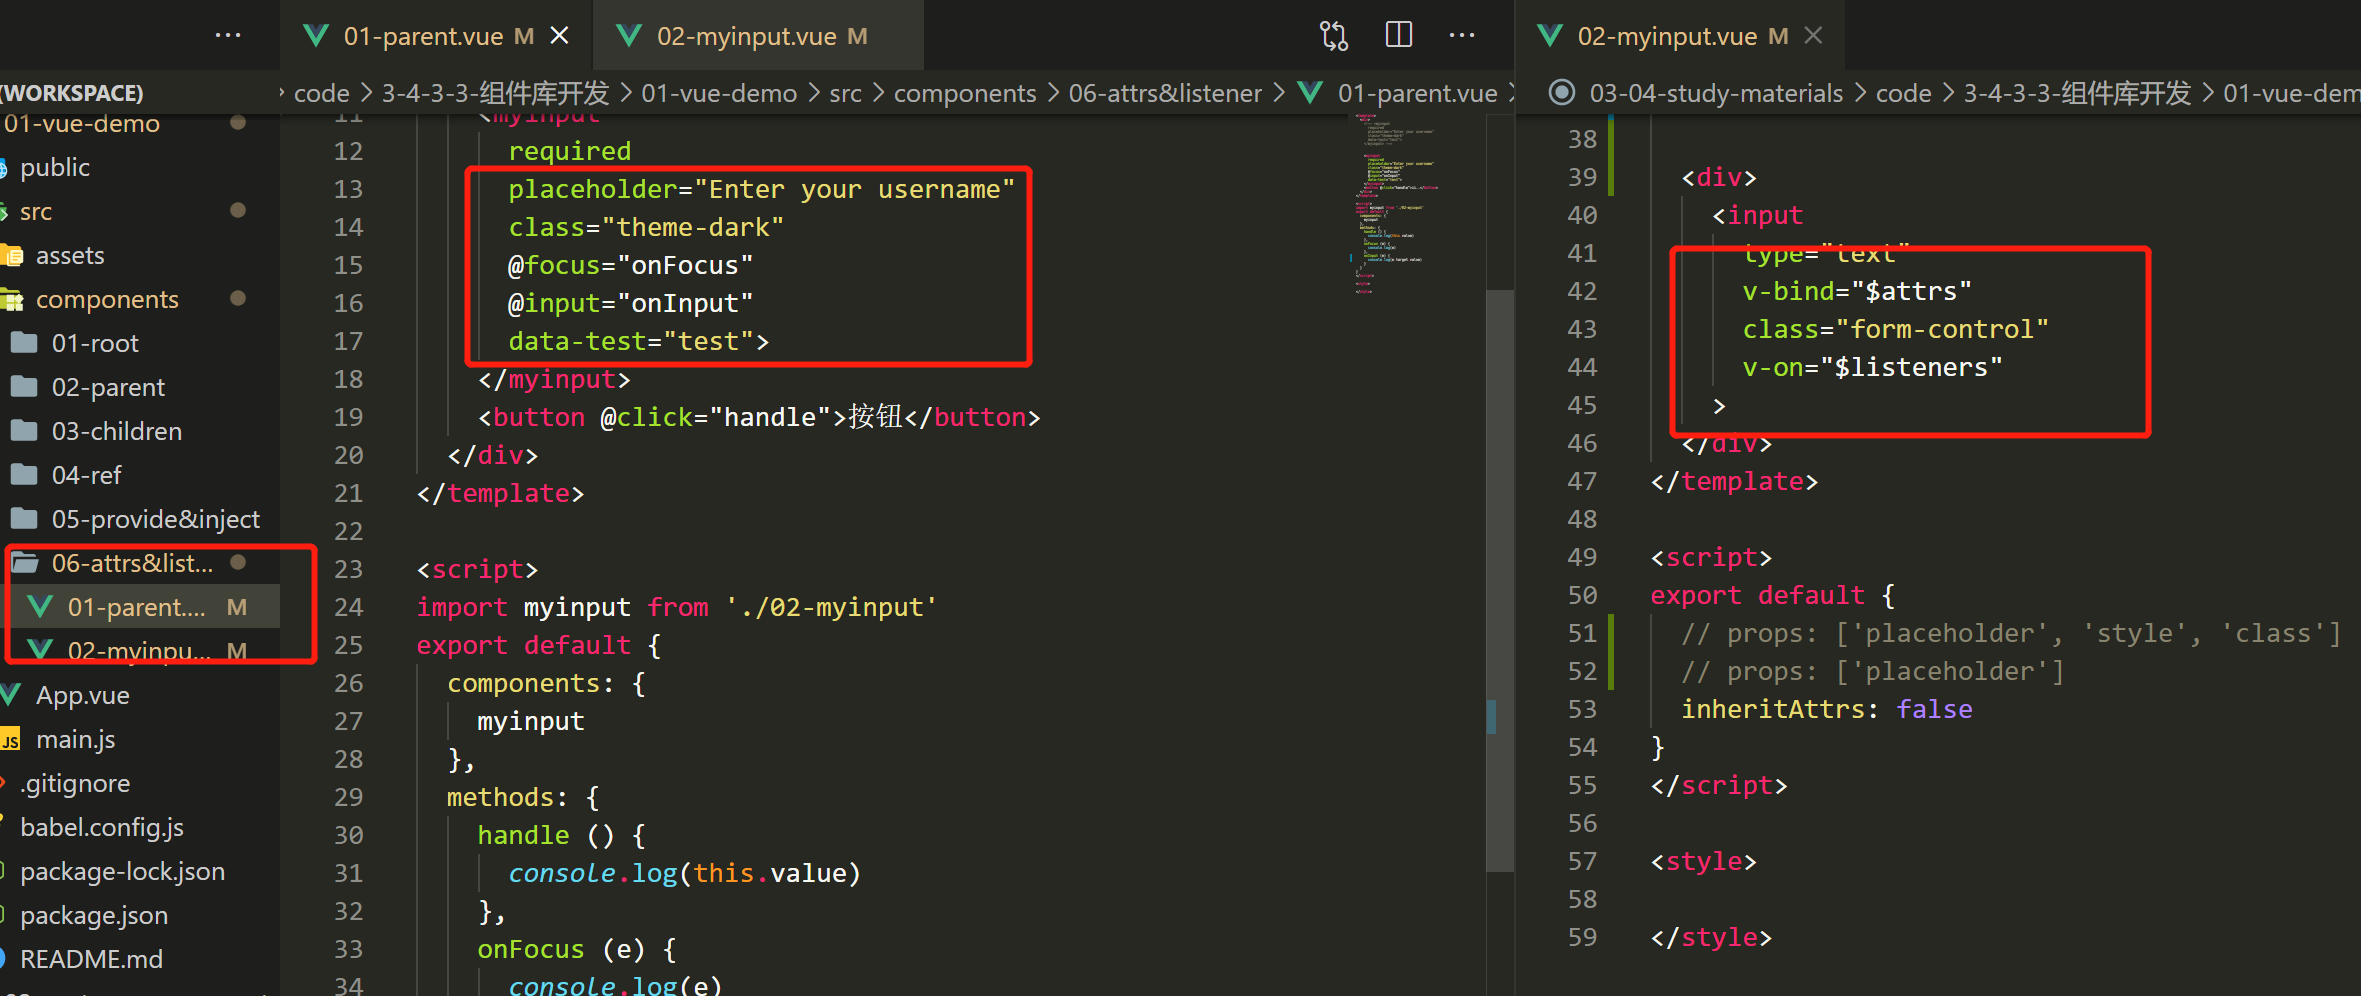Click breadcrumb 'src' in left editor
The width and height of the screenshot is (2361, 996).
(x=845, y=93)
